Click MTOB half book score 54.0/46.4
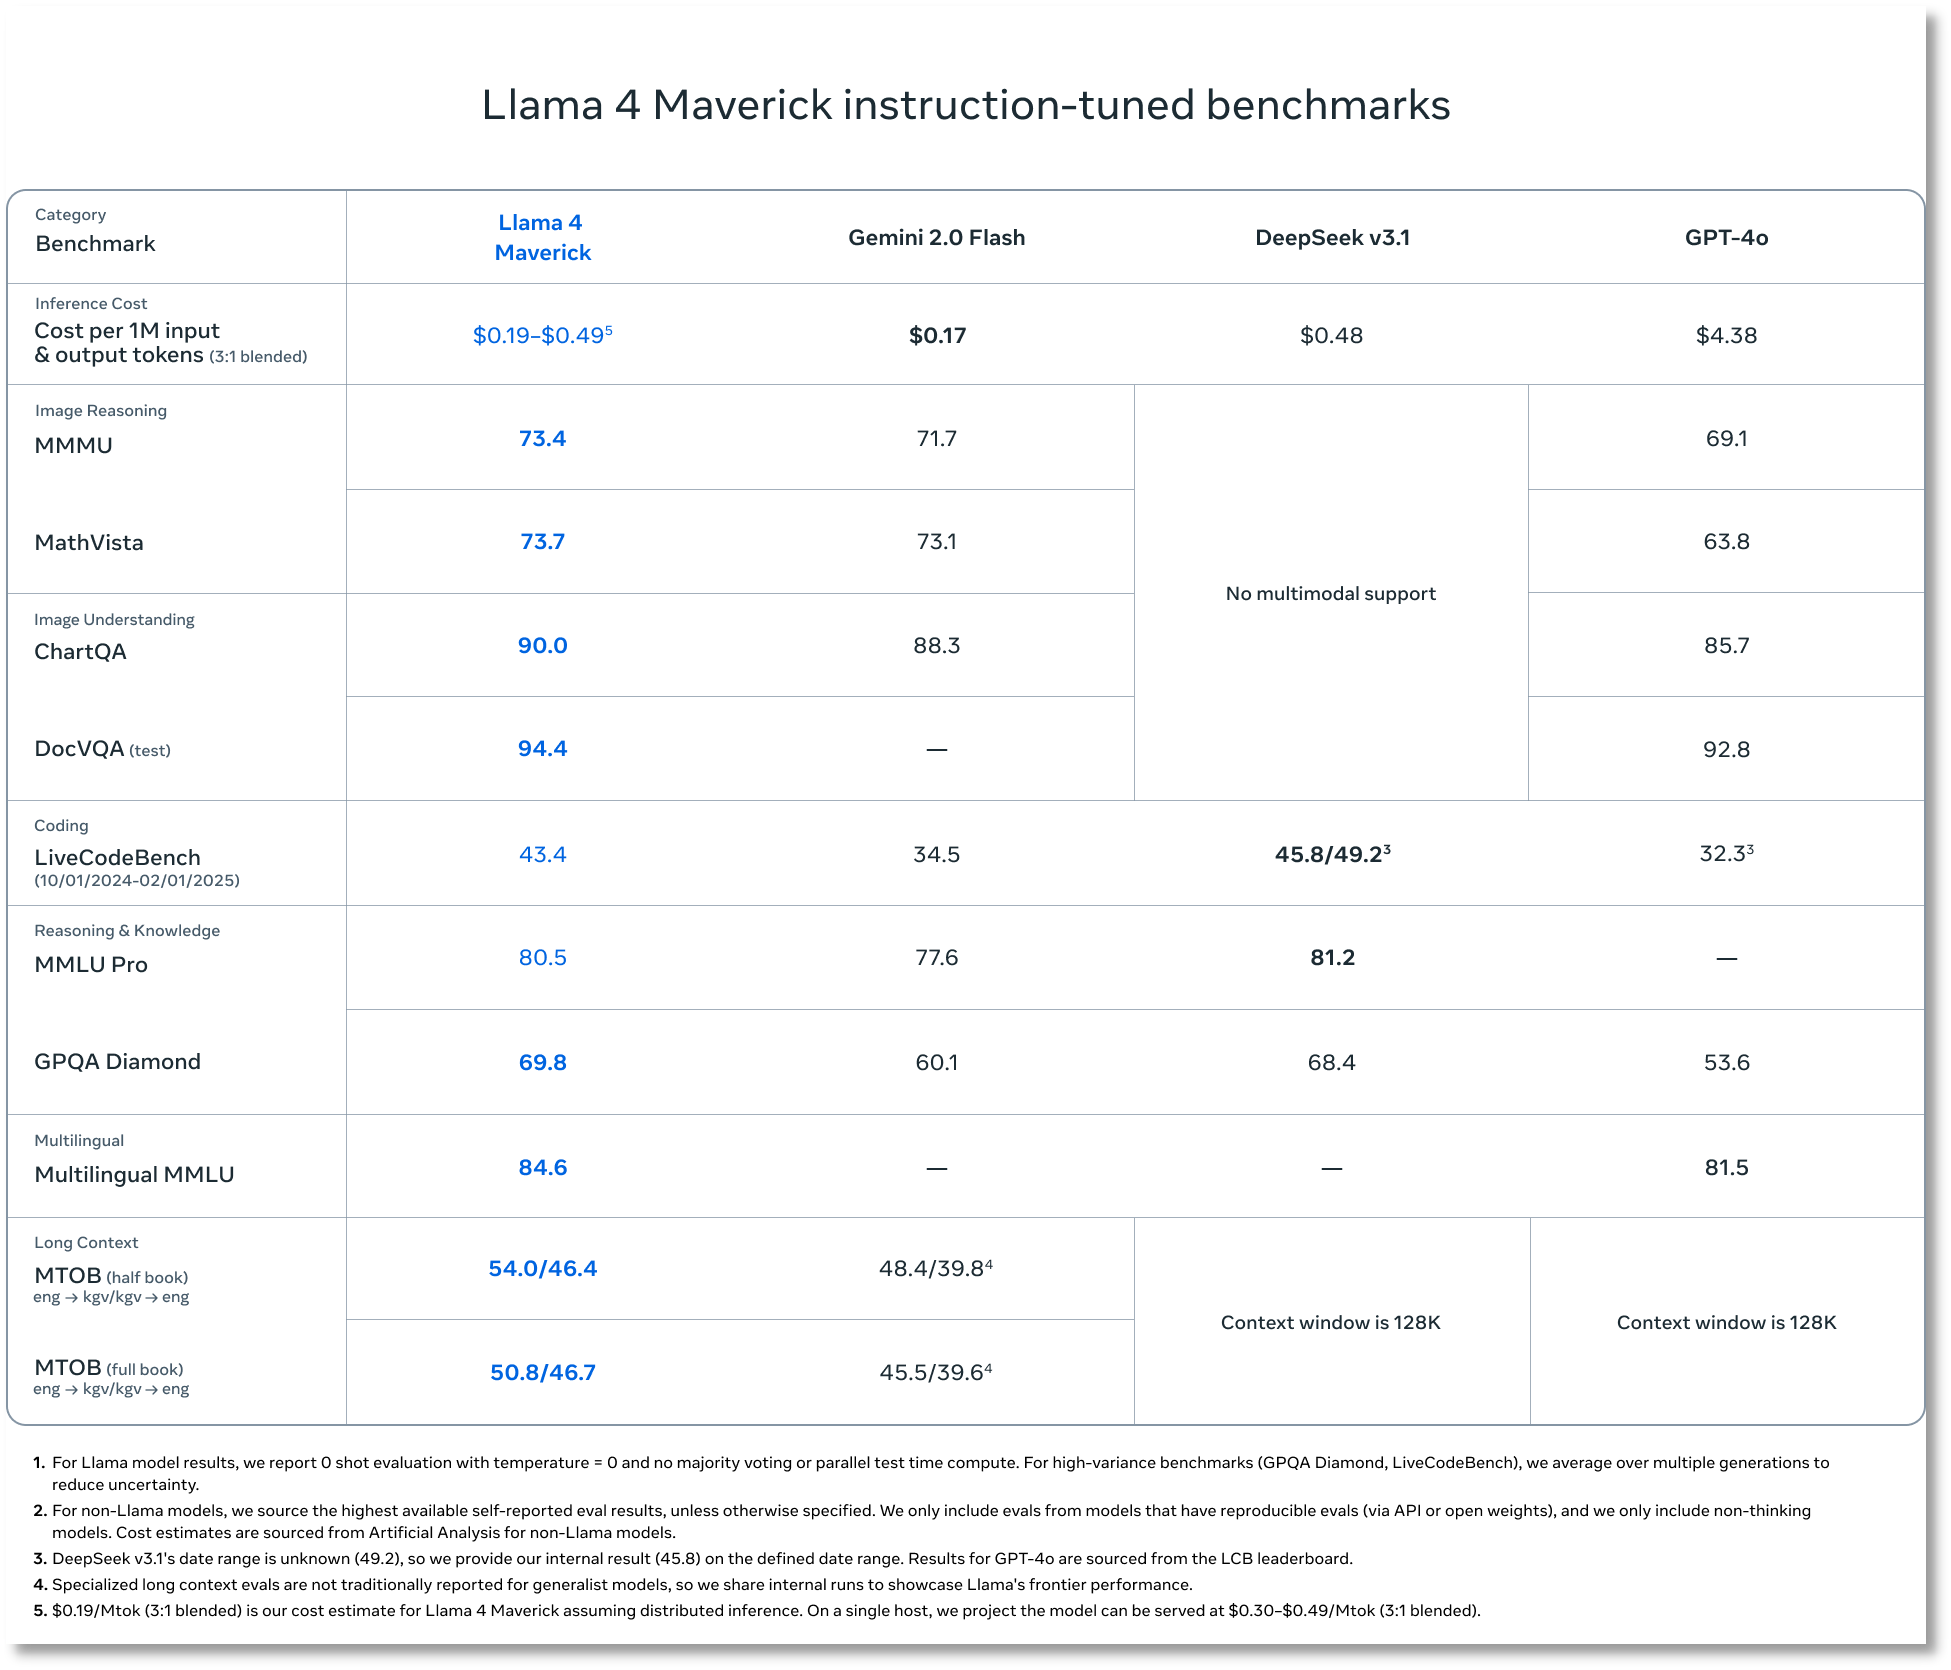Image resolution: width=1951 pixels, height=1670 pixels. [x=542, y=1269]
